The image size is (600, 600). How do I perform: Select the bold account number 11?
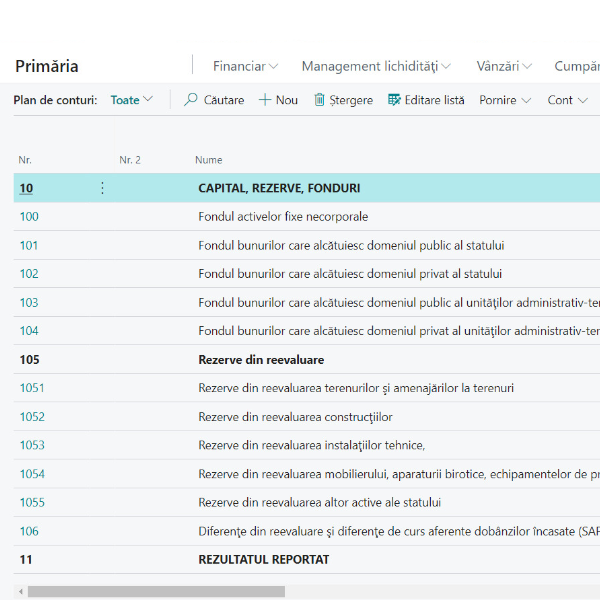click(26, 560)
